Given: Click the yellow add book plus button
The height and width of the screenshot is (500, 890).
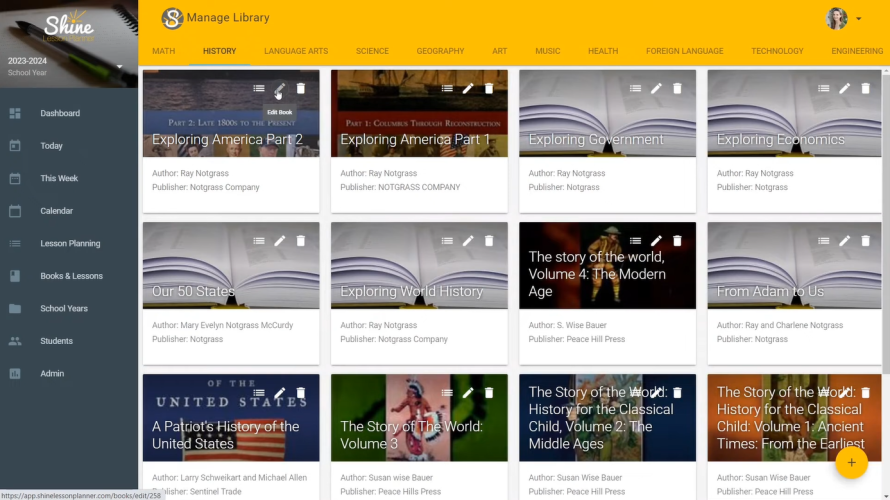Looking at the screenshot, I should click(851, 462).
